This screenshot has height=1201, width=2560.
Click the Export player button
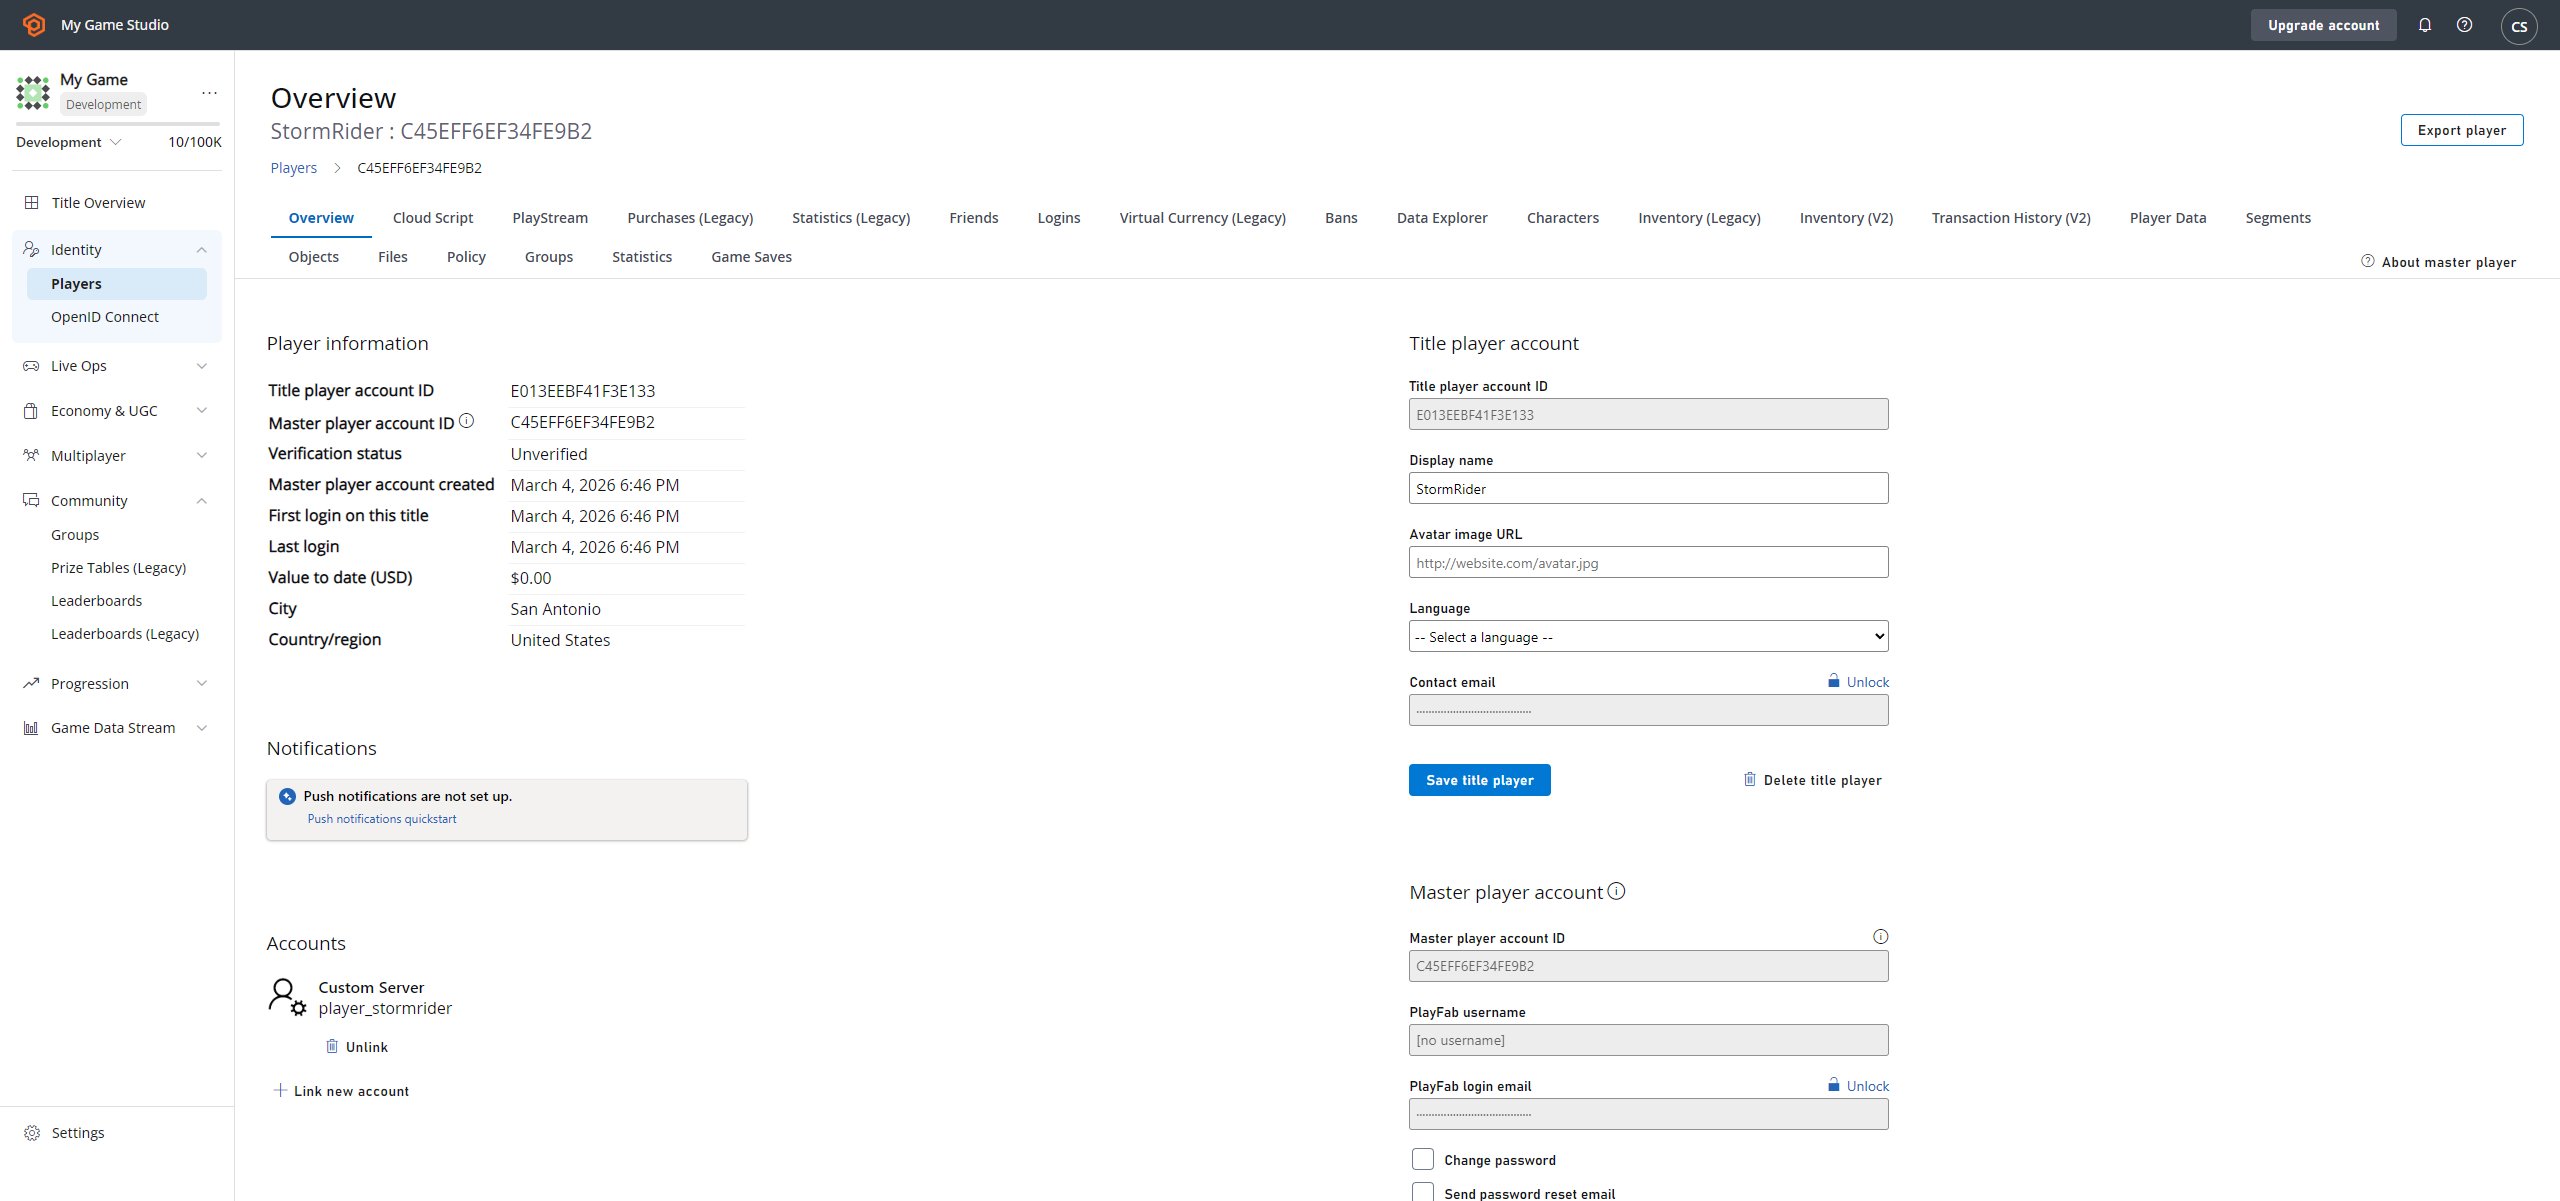tap(2462, 130)
